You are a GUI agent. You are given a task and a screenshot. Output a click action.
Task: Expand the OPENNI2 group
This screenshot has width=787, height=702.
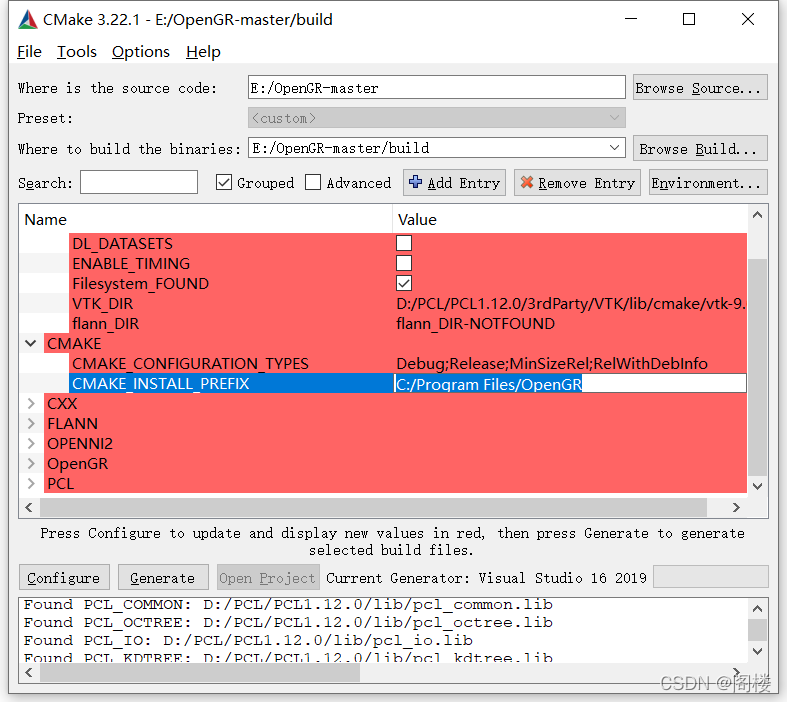(x=31, y=444)
